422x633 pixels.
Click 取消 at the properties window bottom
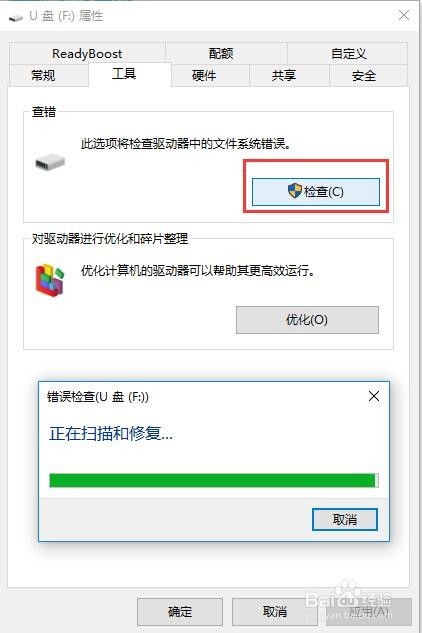[275, 612]
